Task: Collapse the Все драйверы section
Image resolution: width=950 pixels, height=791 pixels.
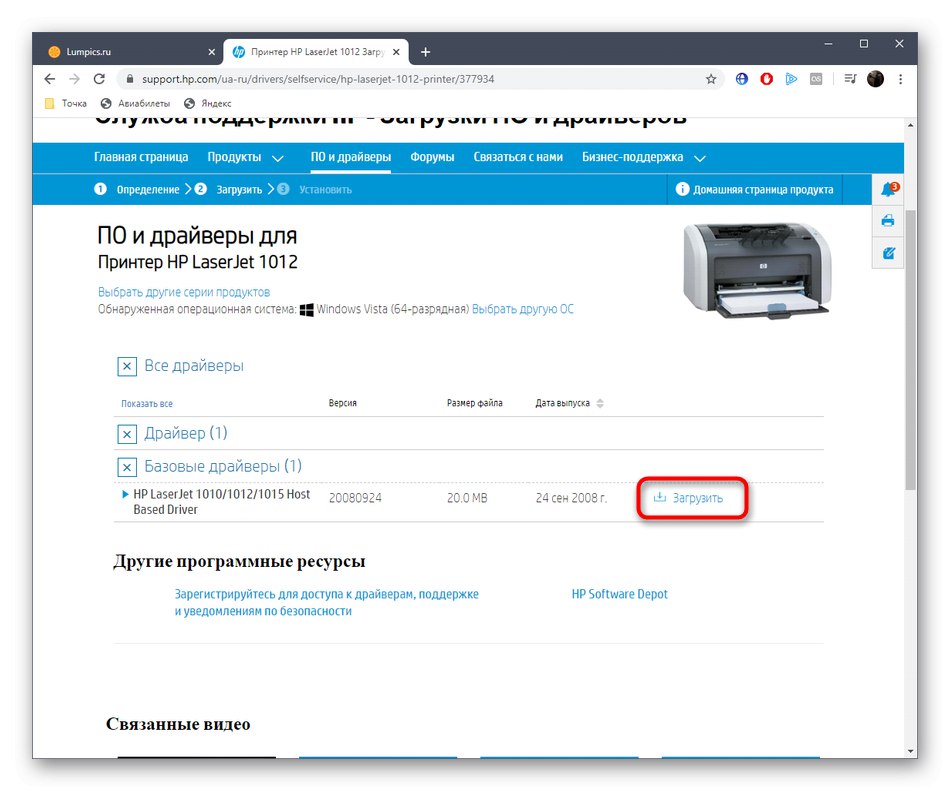Action: (x=127, y=366)
